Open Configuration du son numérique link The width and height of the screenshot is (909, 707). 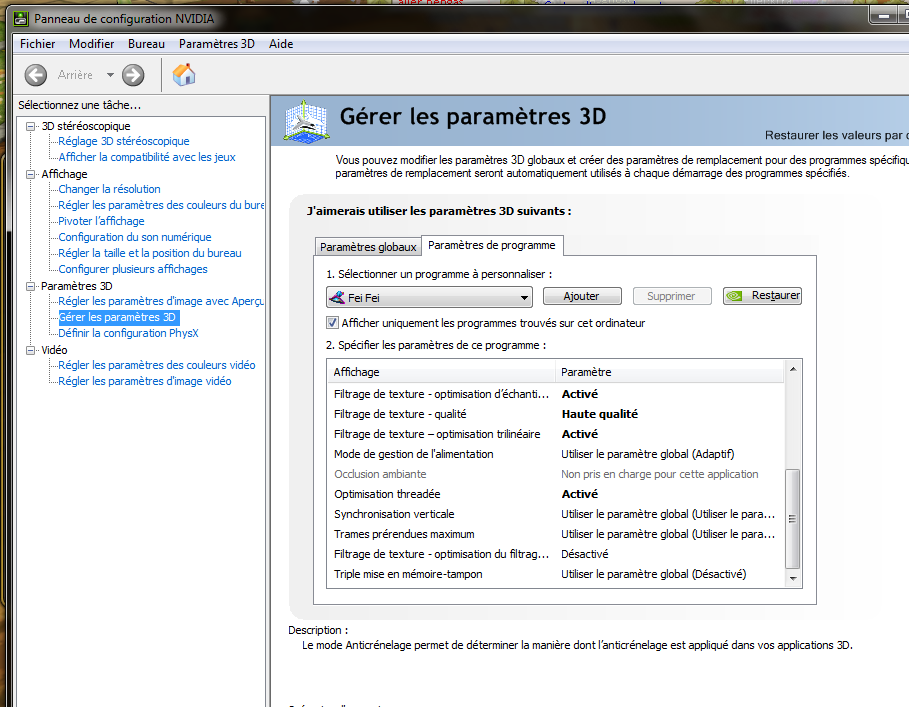(x=135, y=237)
